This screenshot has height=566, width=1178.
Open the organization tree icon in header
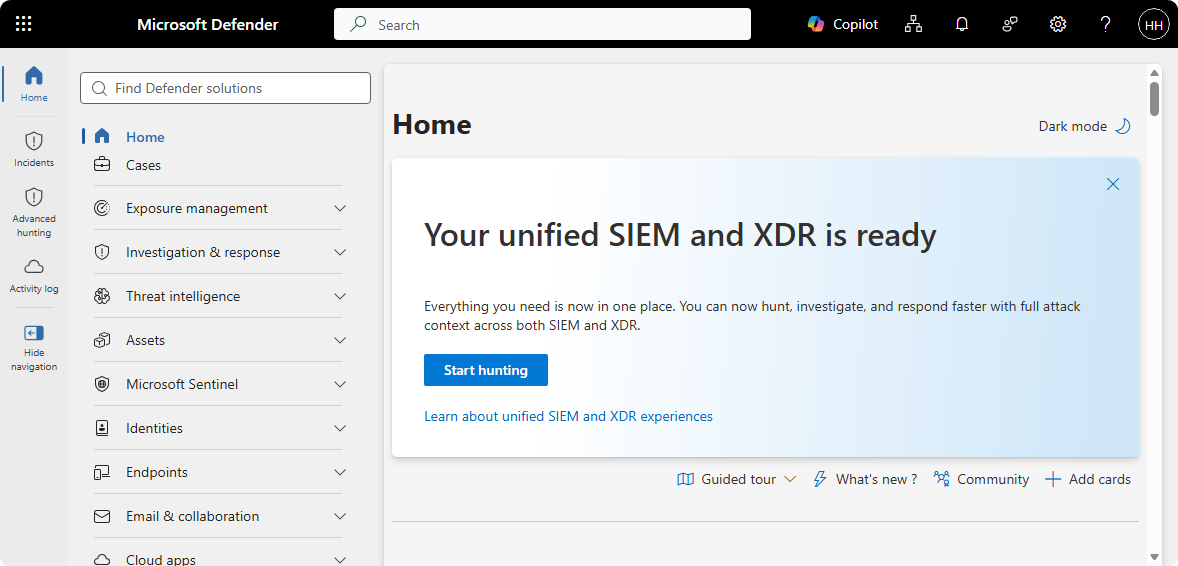pyautogui.click(x=913, y=24)
